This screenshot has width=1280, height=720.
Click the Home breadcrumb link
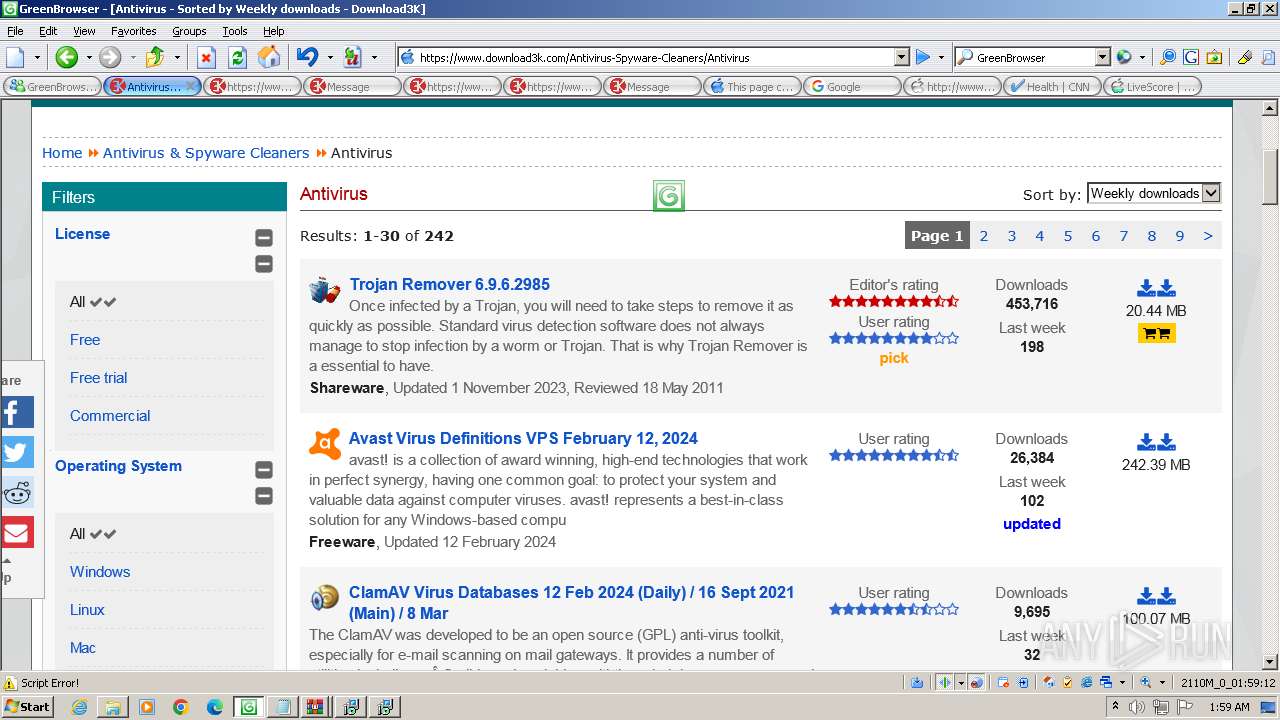62,153
